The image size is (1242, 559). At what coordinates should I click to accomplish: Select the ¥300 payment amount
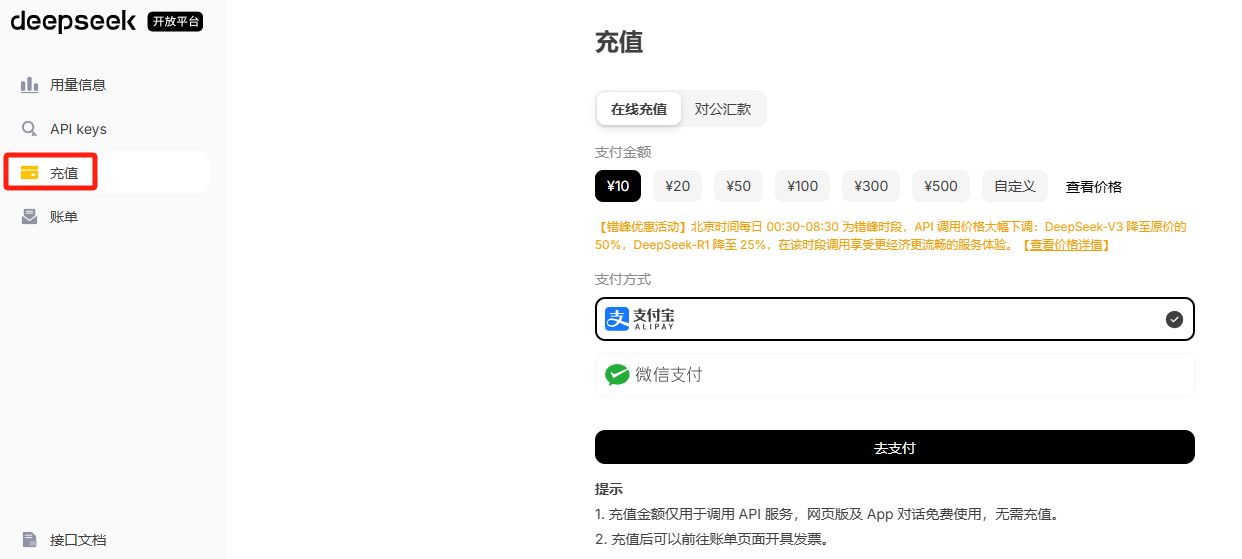pos(872,186)
